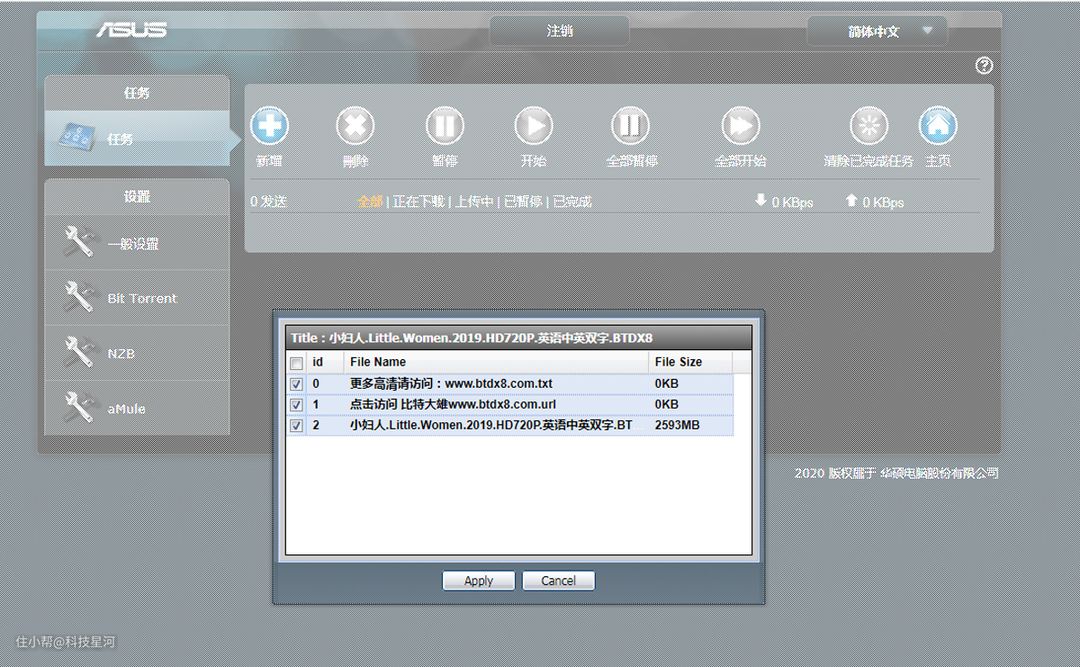Show only 已完成 (Completed) tasks
This screenshot has height=667, width=1080.
[x=572, y=202]
